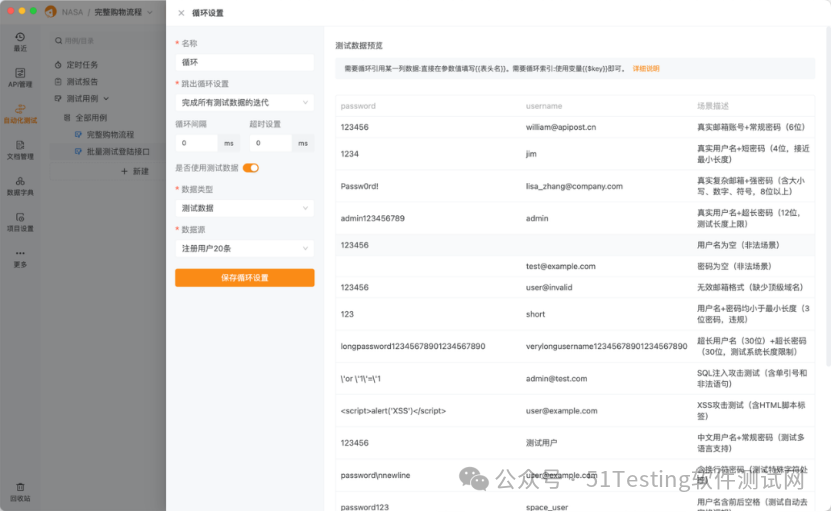Open 项目设置 sidebar icon
Viewport: 831px width, 512px height.
coord(20,217)
